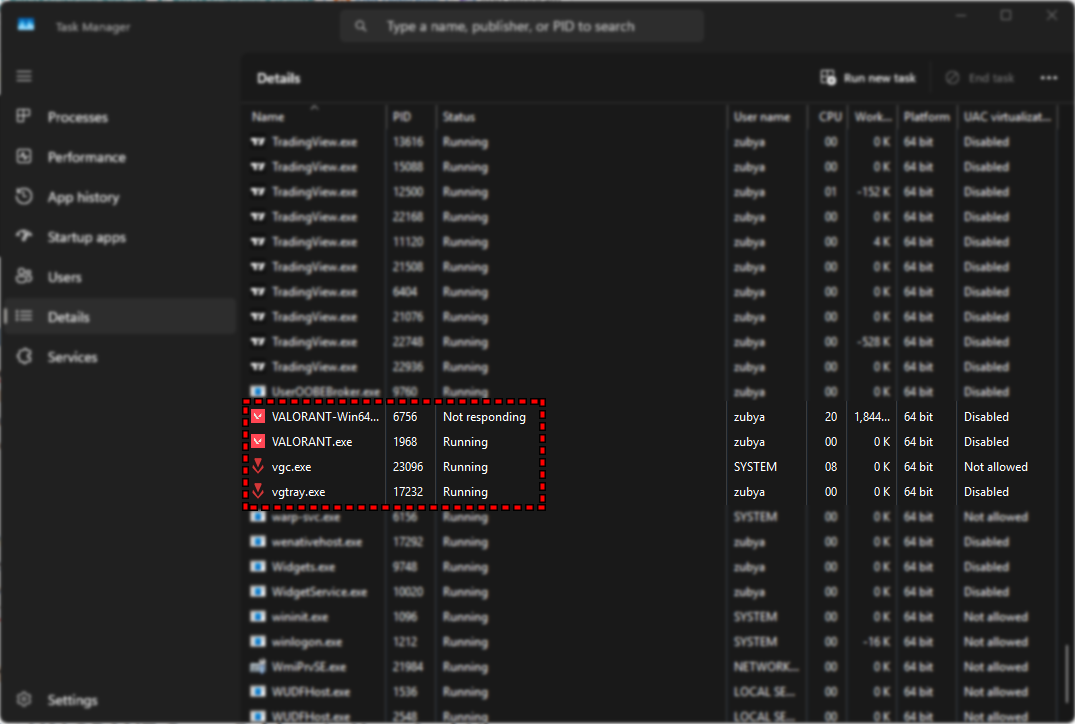Image resolution: width=1075 pixels, height=724 pixels.
Task: Sort by the Name column header
Action: (268, 117)
